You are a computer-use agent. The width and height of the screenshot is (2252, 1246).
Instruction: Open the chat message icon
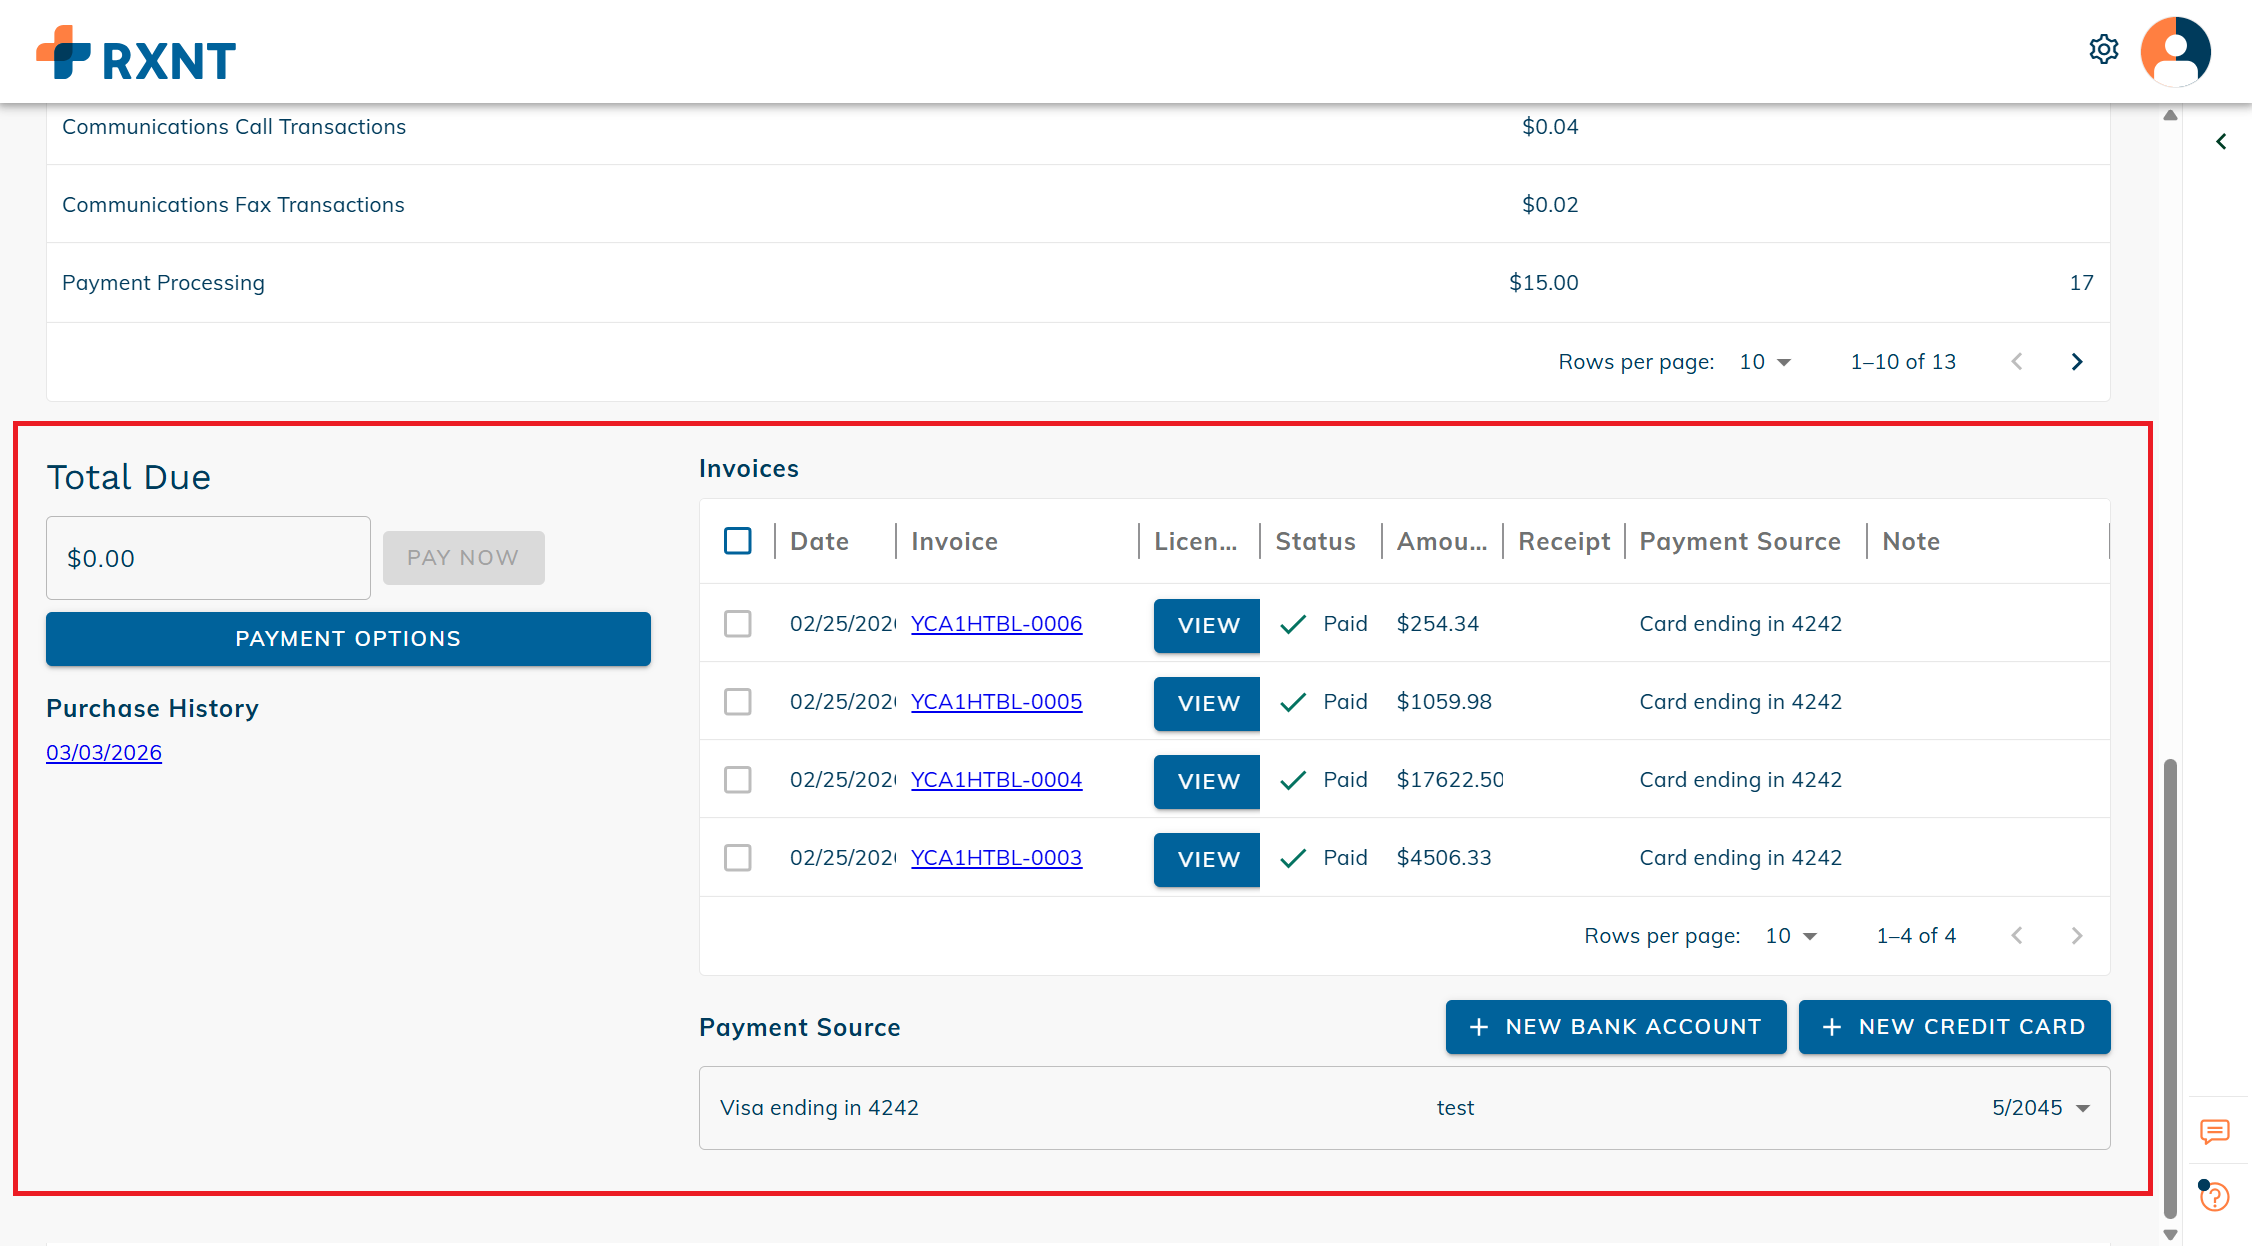pos(2214,1131)
